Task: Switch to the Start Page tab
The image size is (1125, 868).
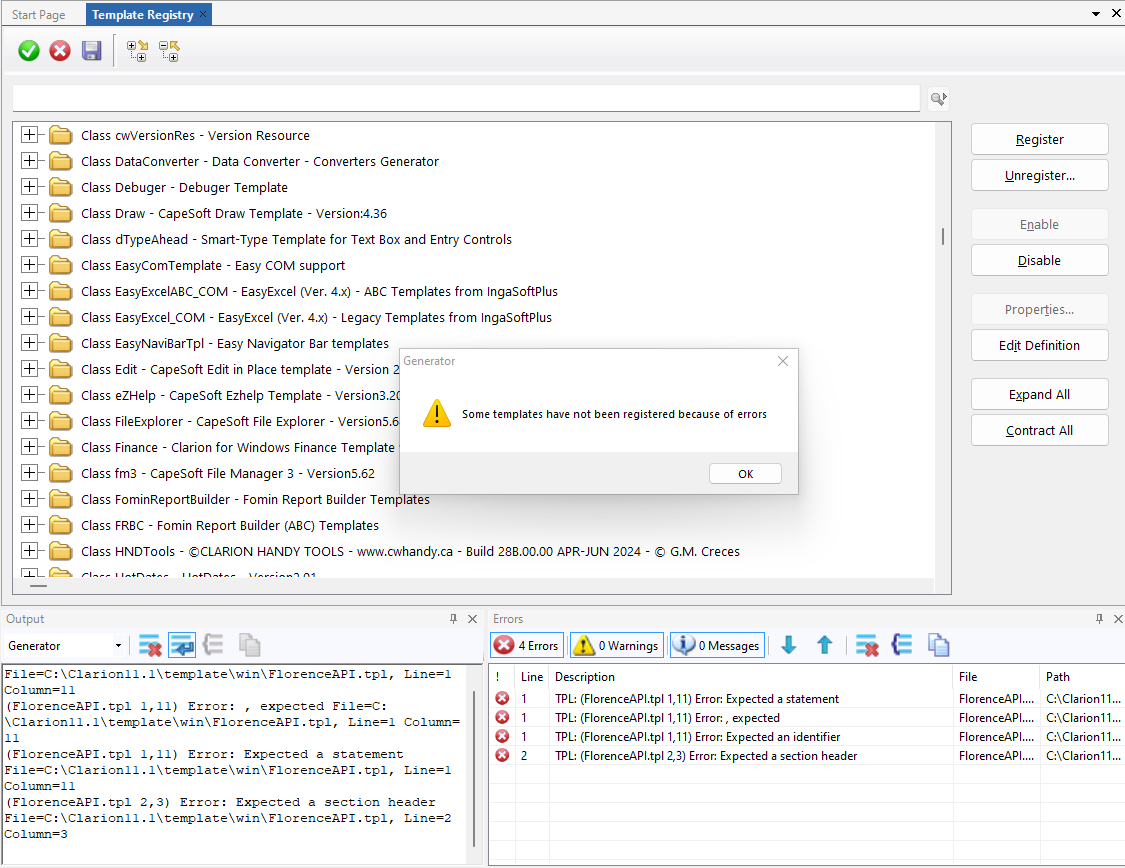Action: (x=38, y=15)
